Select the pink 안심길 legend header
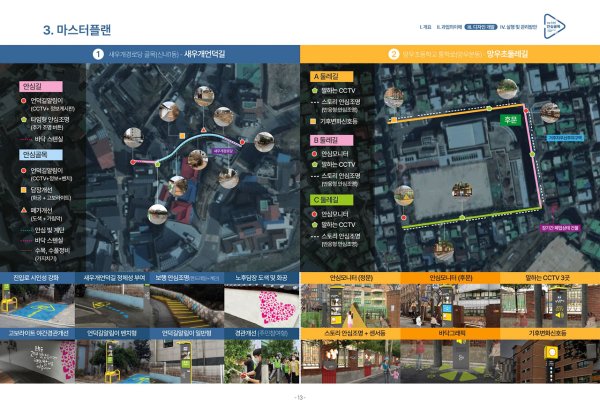 (41, 87)
